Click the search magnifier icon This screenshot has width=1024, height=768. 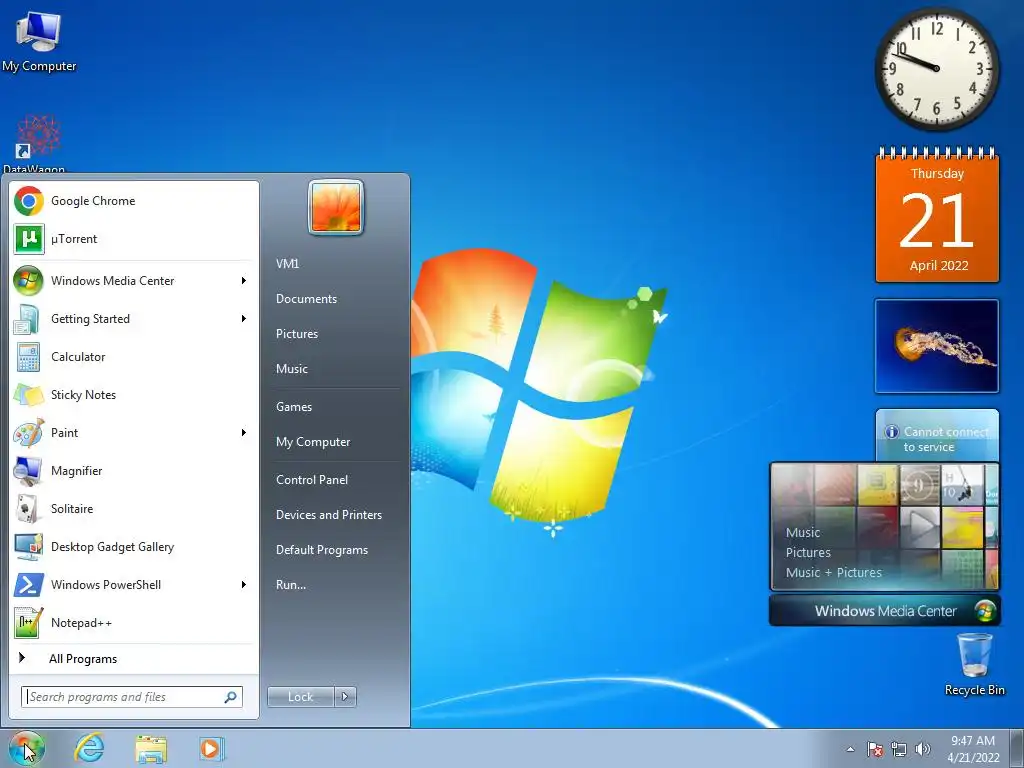231,697
